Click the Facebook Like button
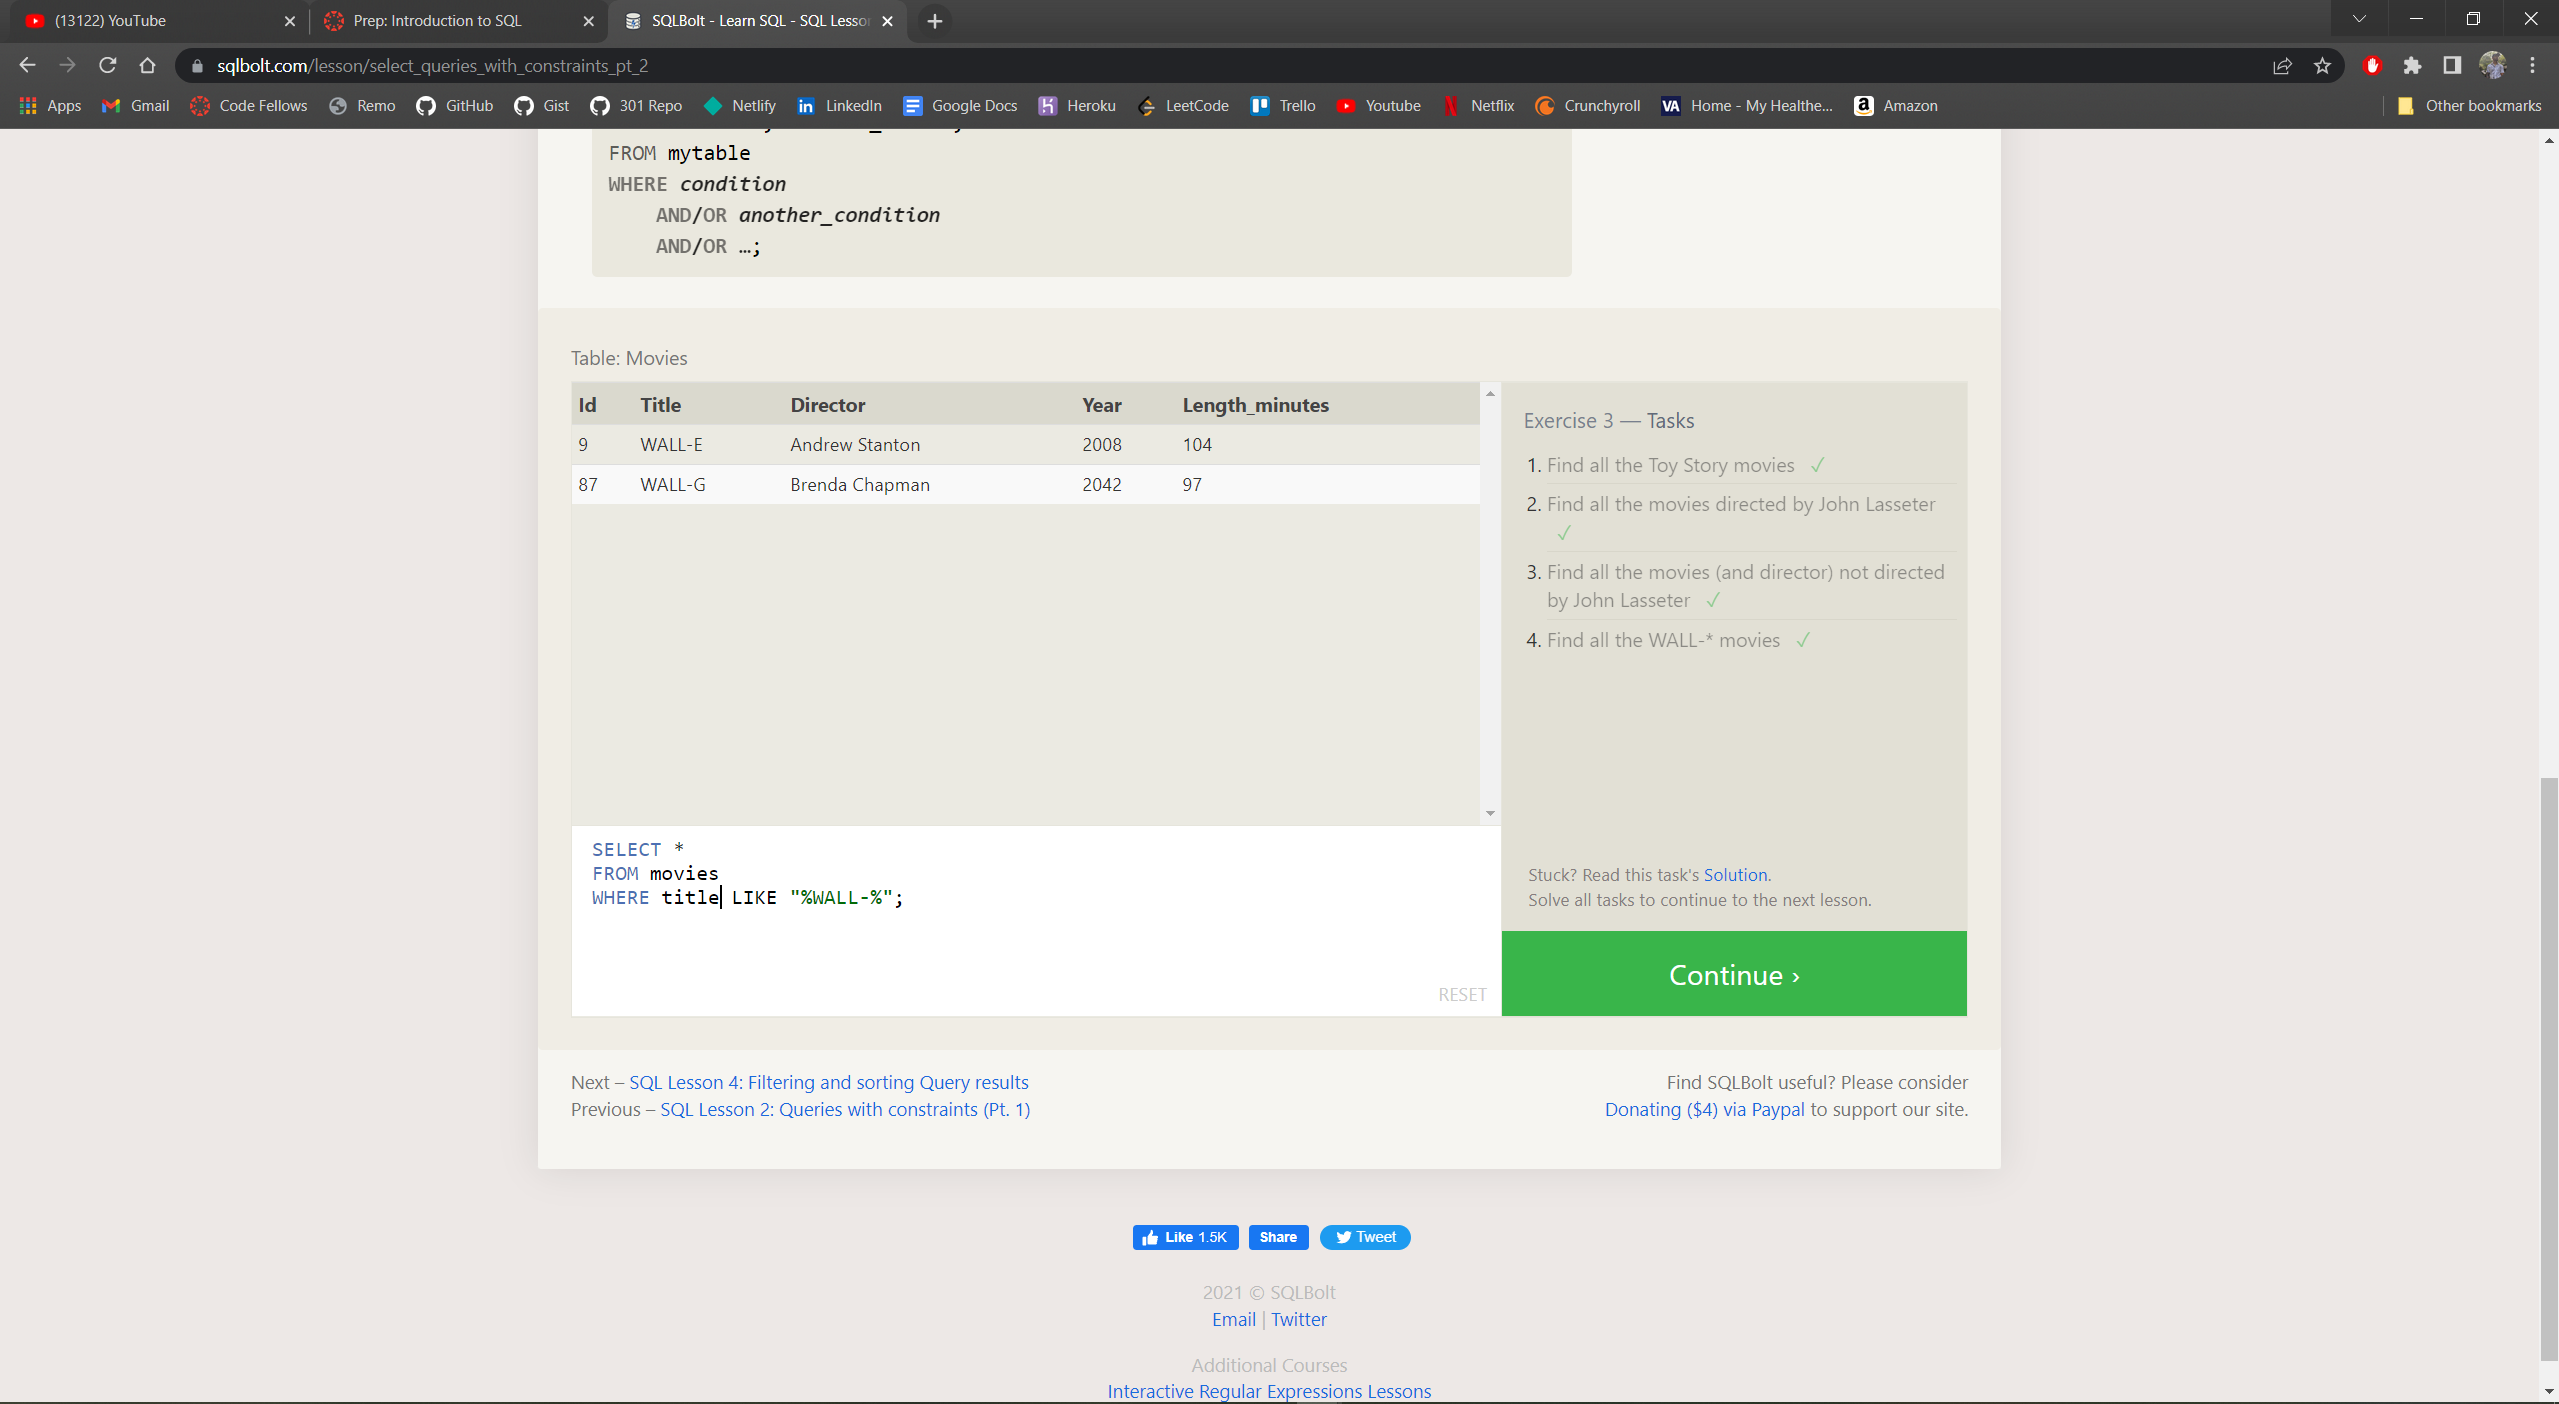 (1185, 1237)
